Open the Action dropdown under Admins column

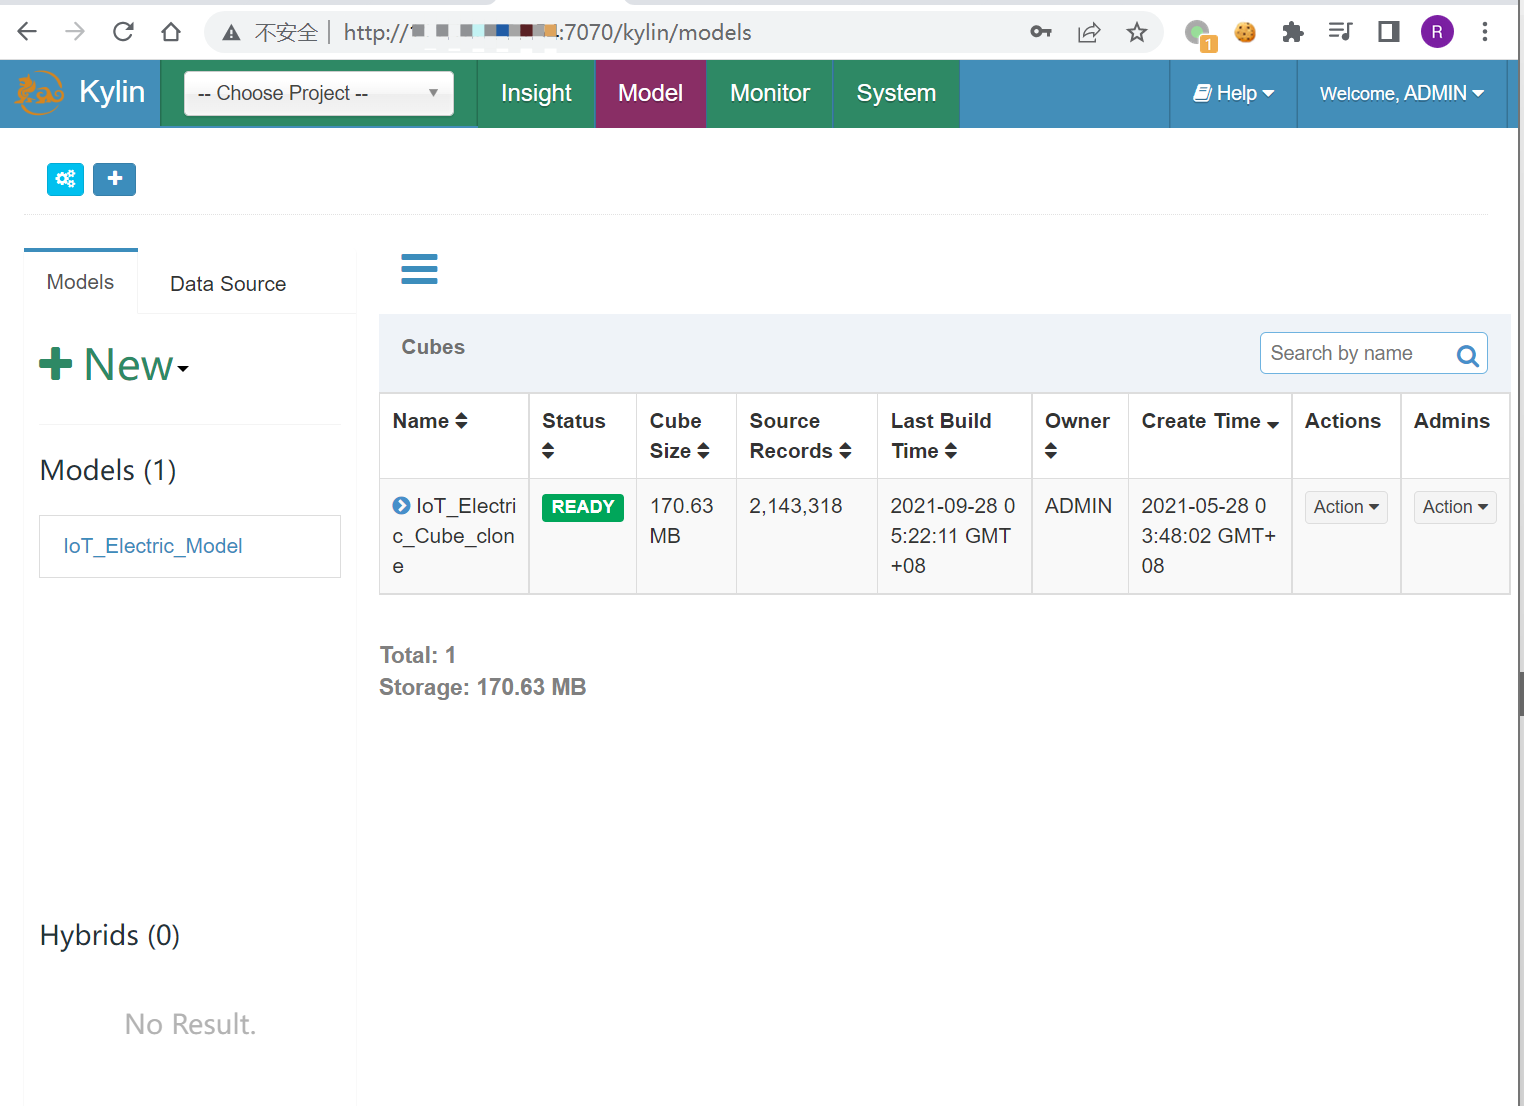(x=1454, y=507)
